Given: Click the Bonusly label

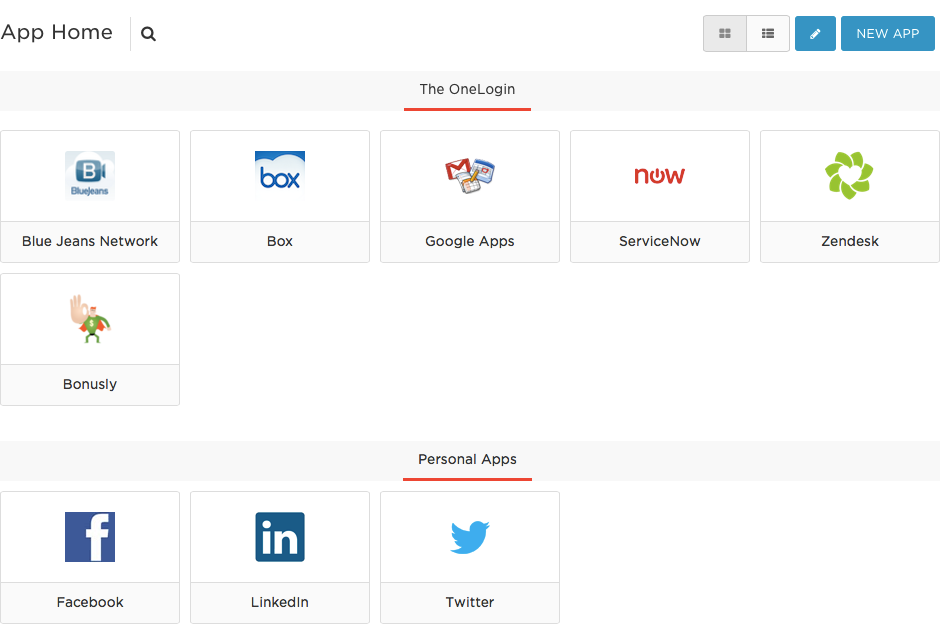Looking at the screenshot, I should [x=90, y=384].
